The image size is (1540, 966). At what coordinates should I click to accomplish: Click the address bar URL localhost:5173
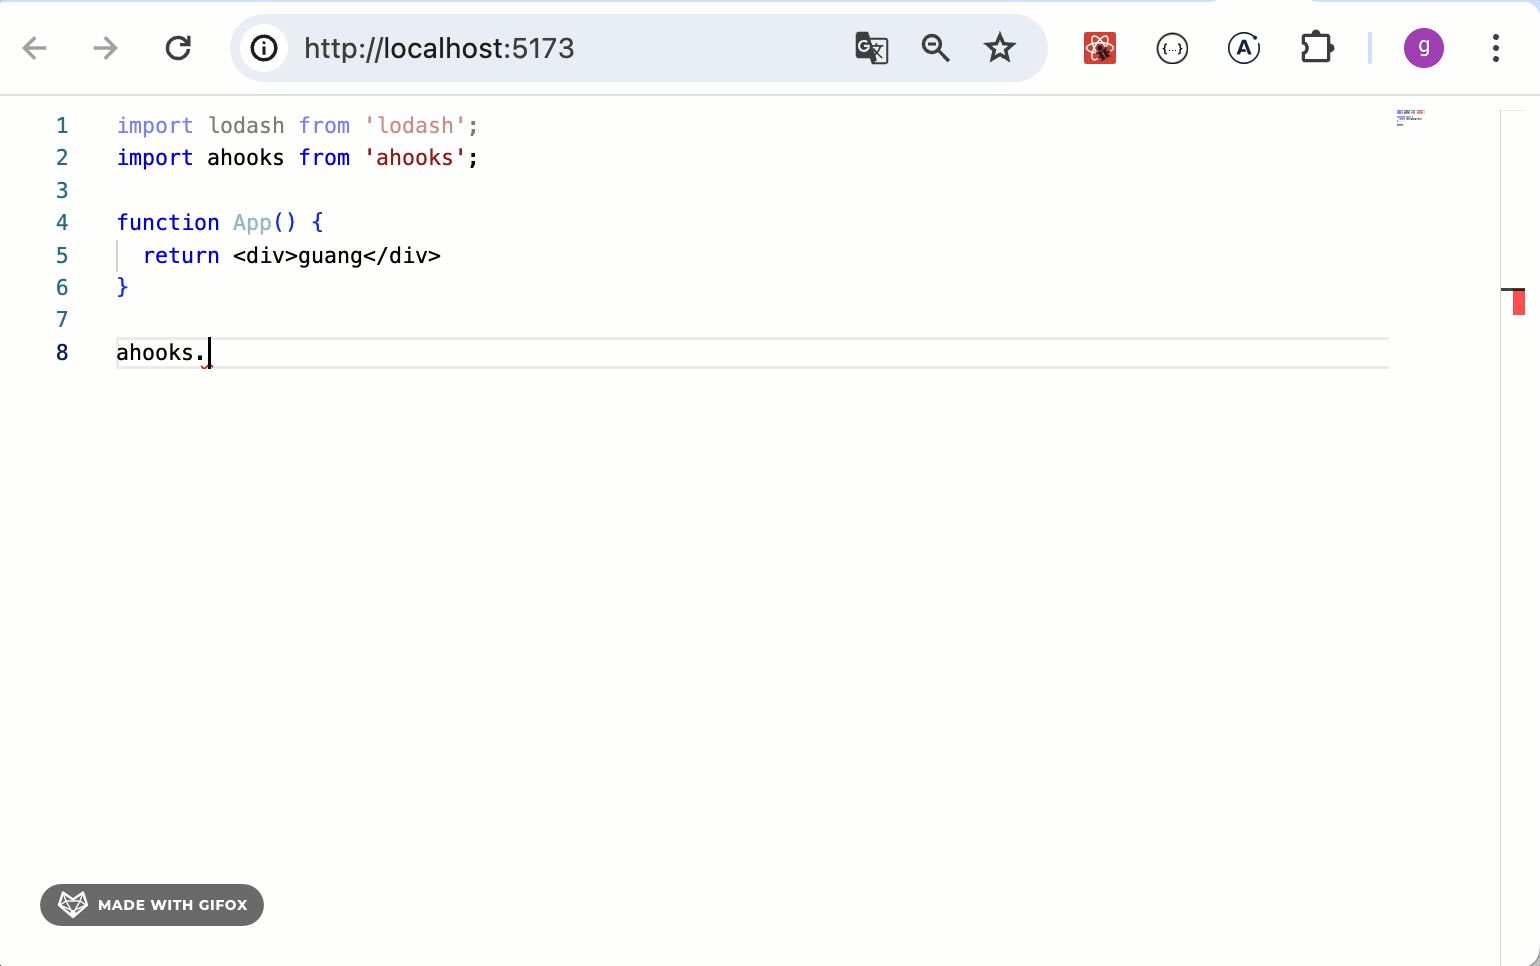[x=439, y=48]
